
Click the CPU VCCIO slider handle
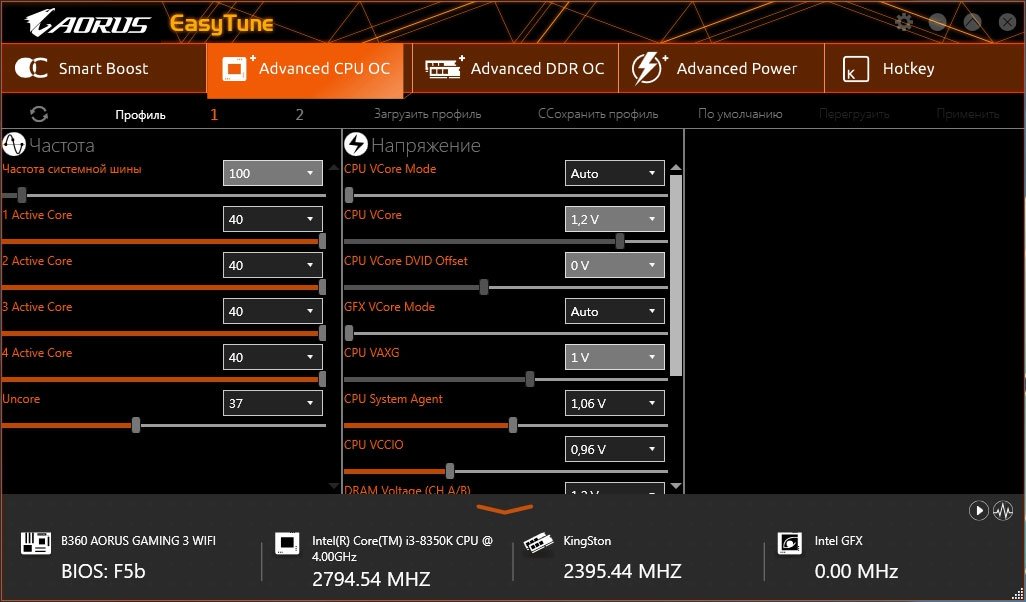[x=450, y=471]
